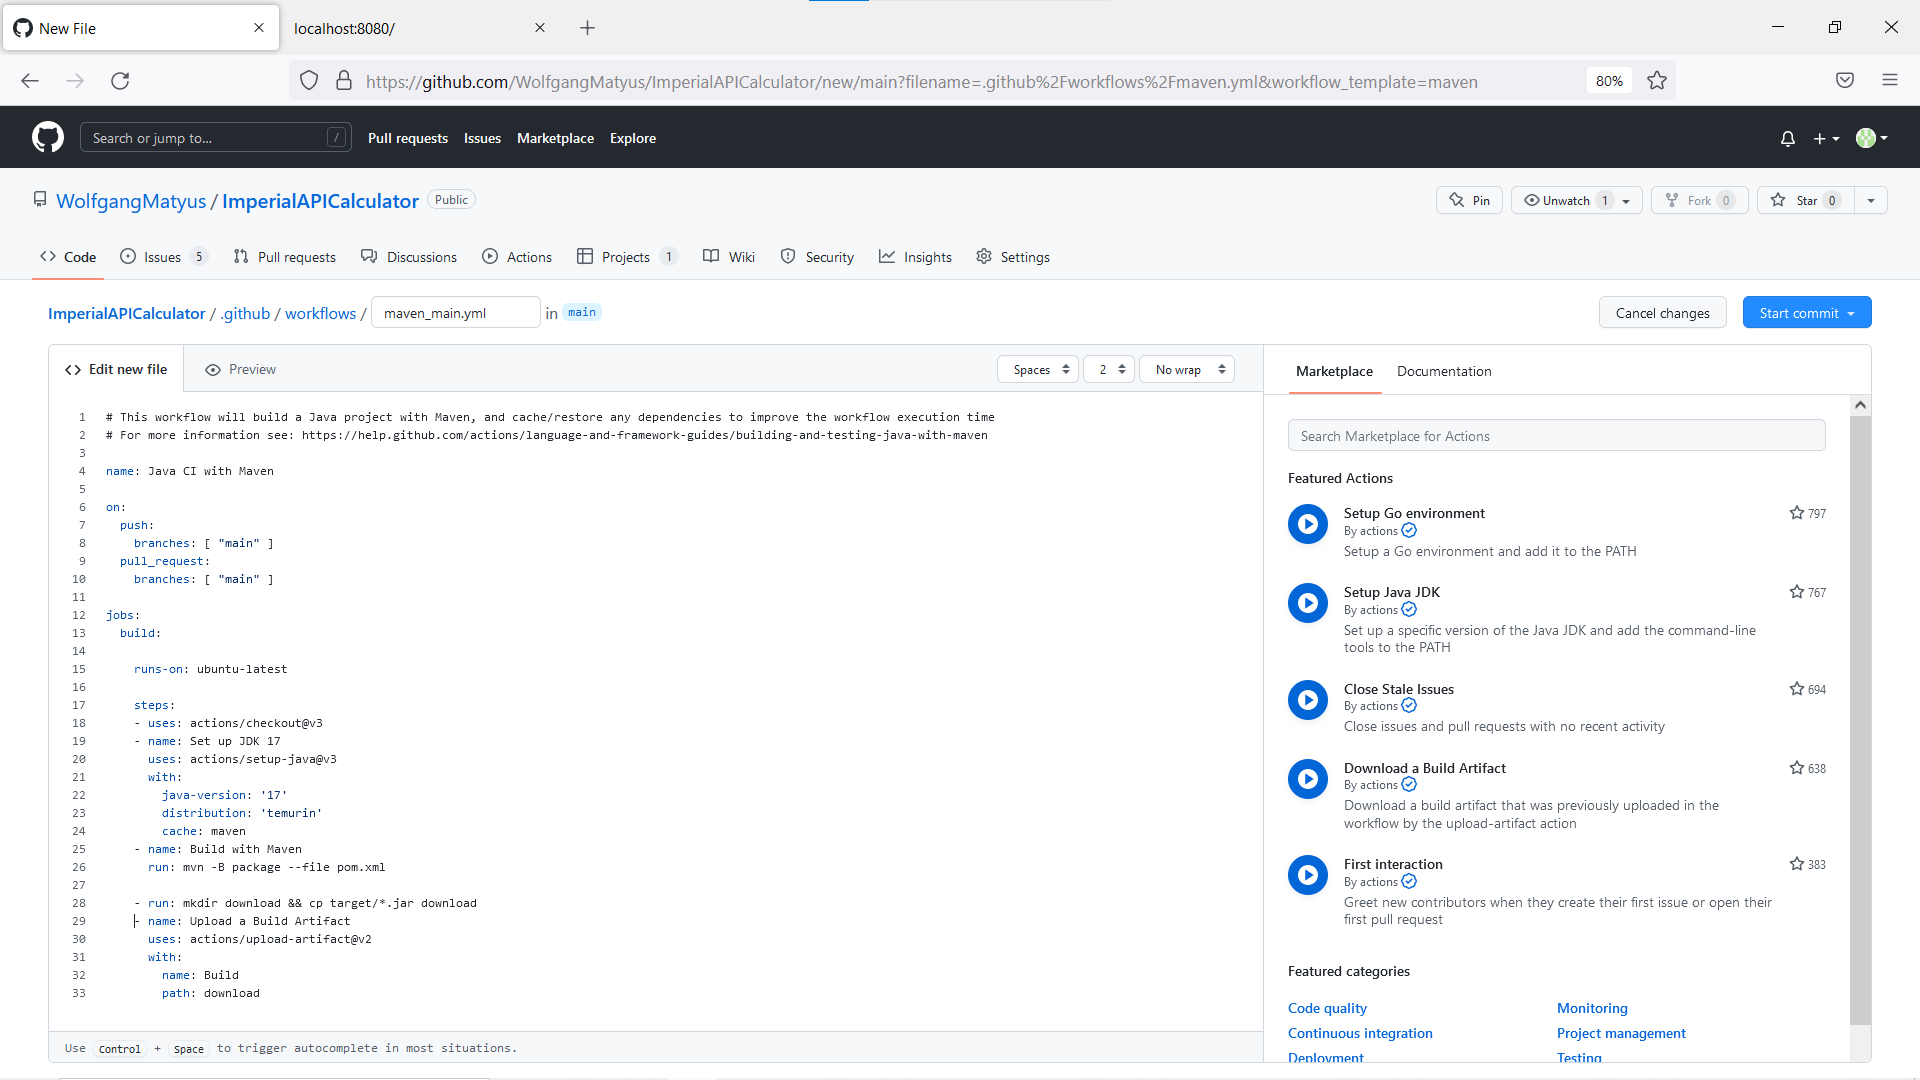Open the Insights repository tab
This screenshot has width=1920, height=1080.
pos(915,257)
